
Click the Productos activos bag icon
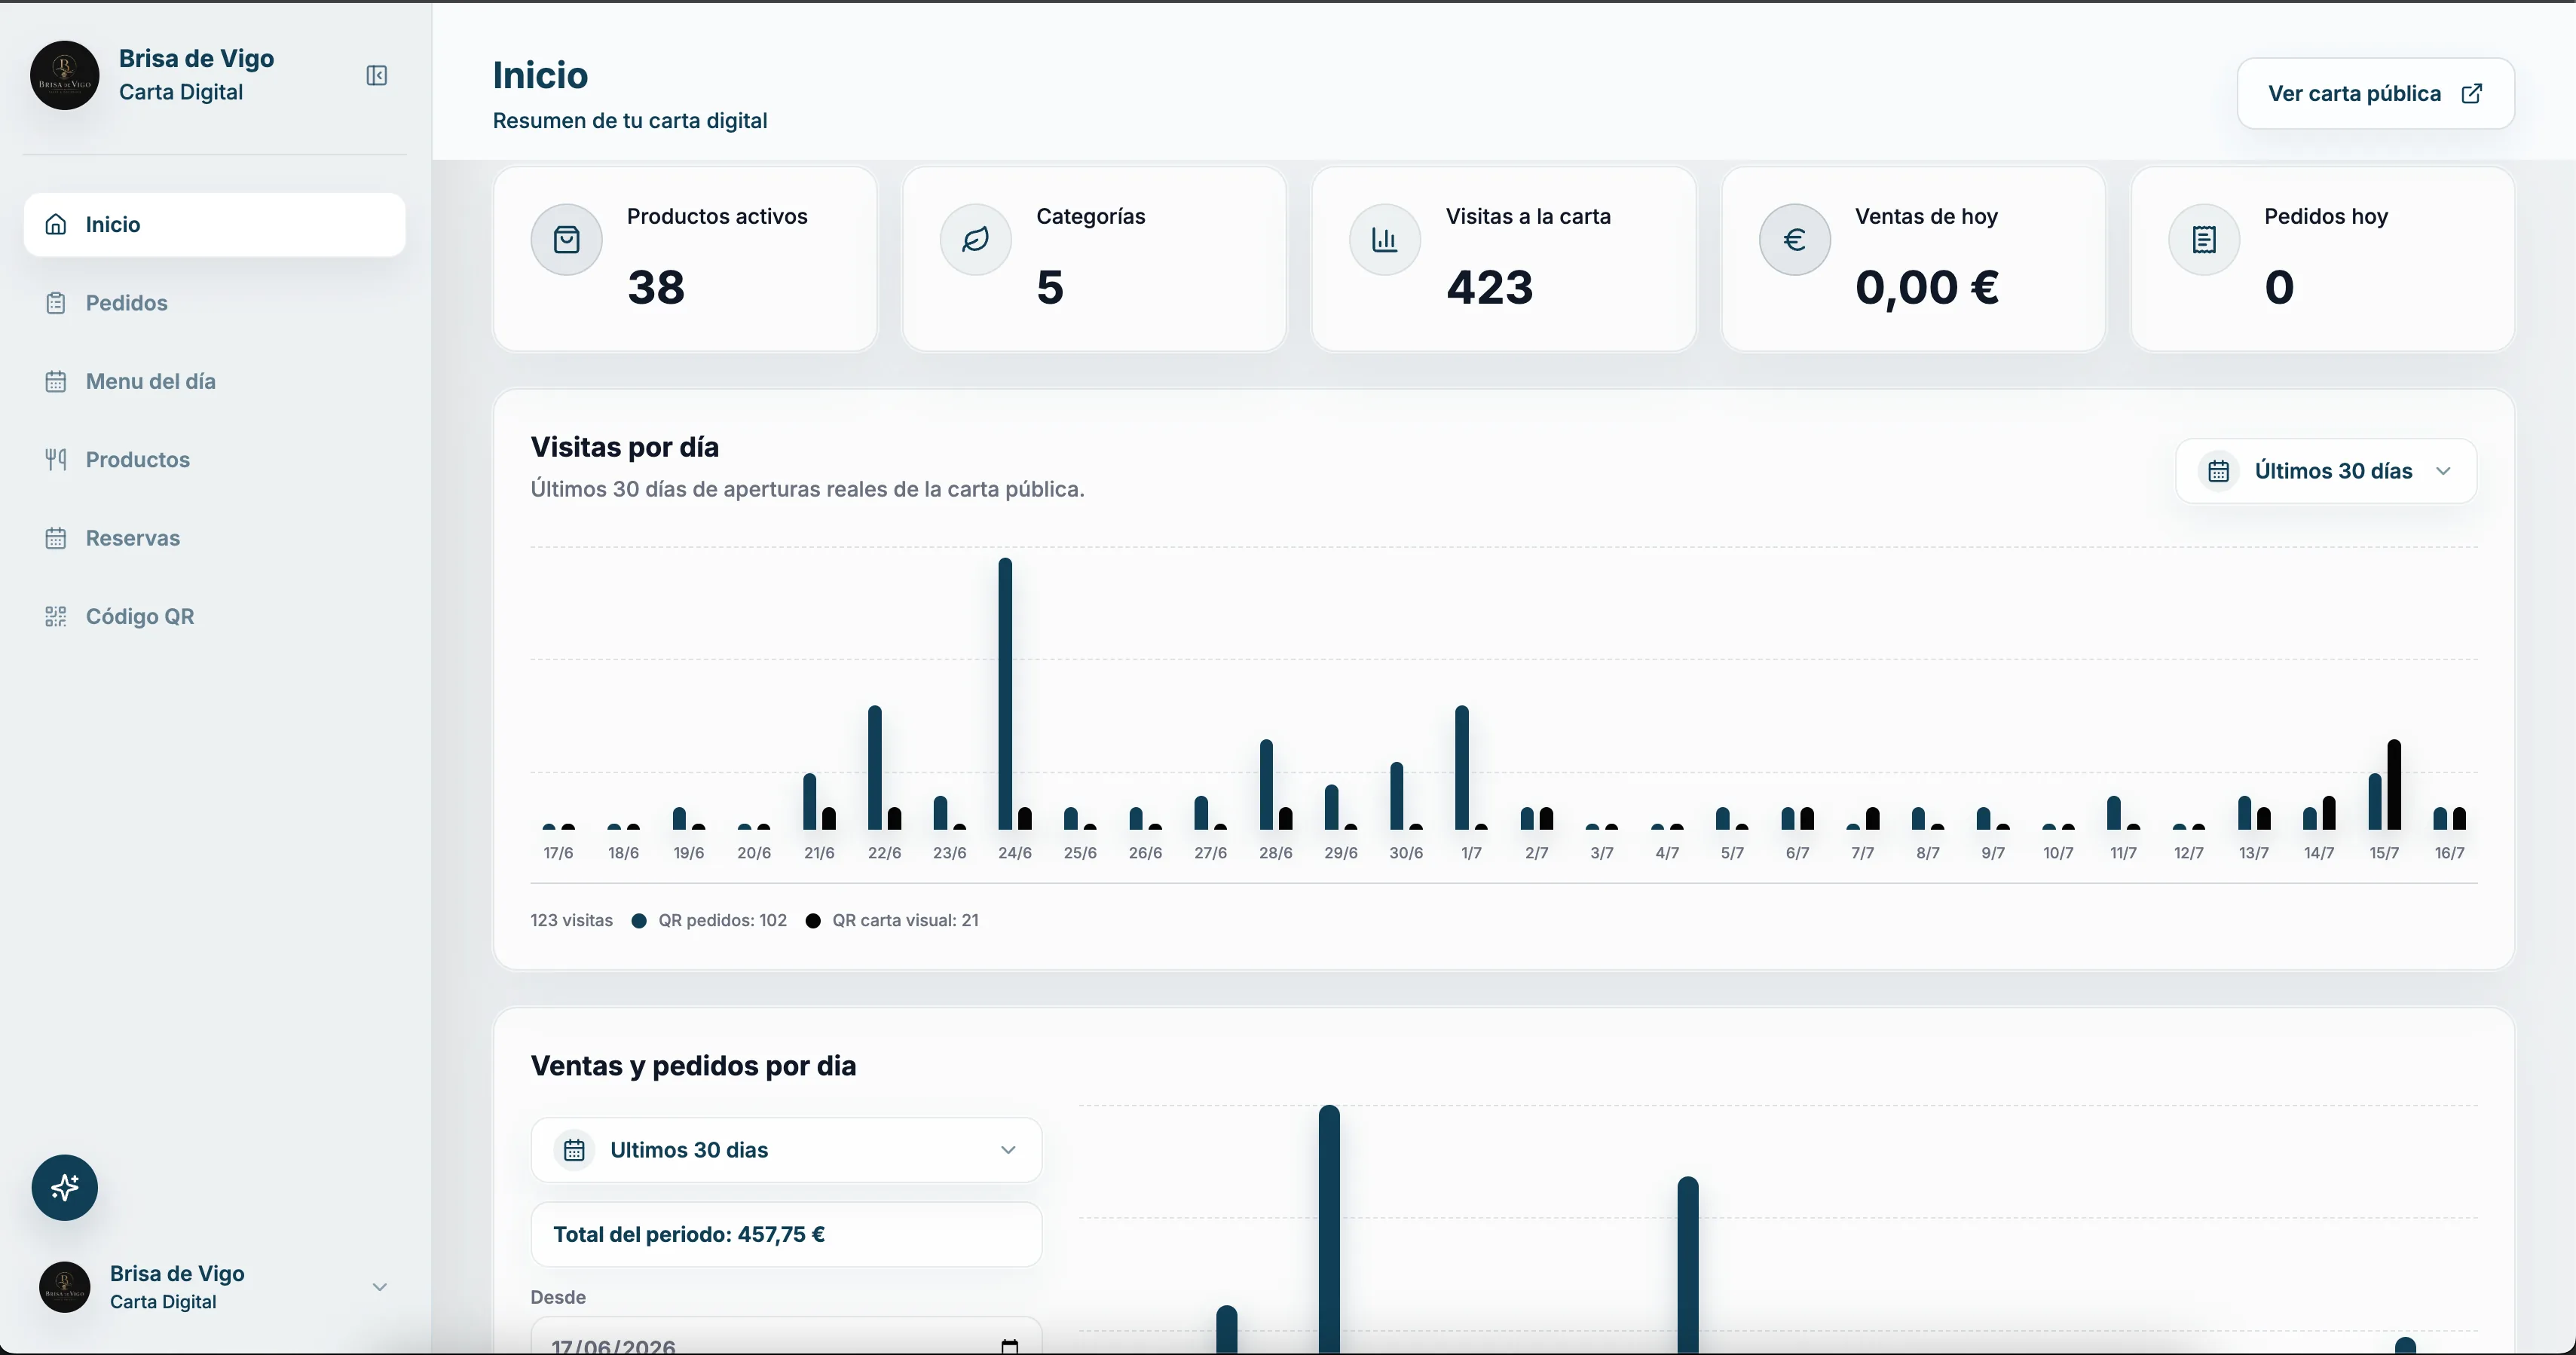coord(567,240)
